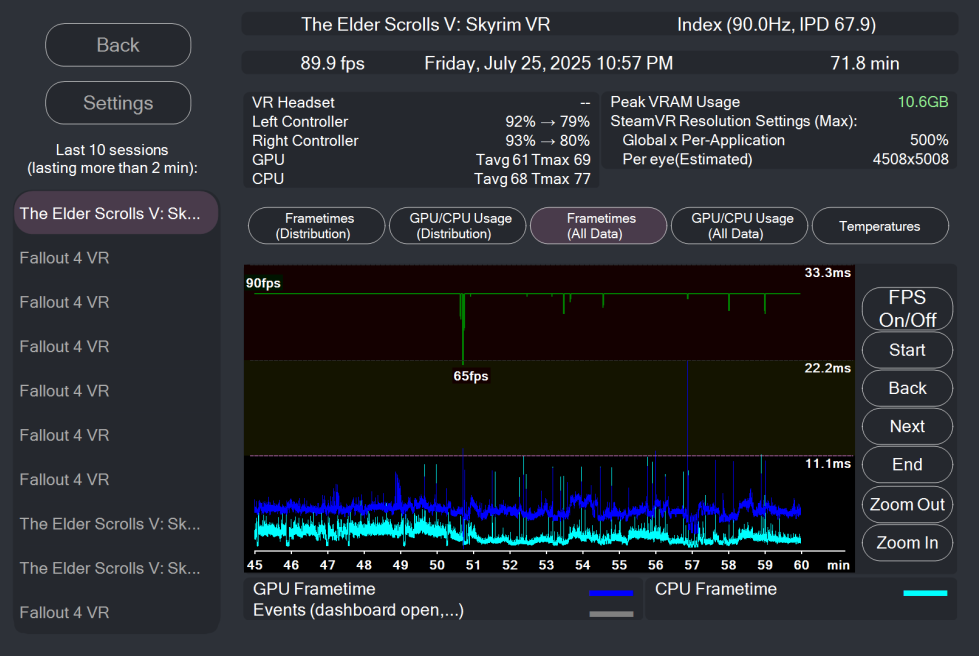
Task: Click the 65fps dip label on graph
Action: 470,376
